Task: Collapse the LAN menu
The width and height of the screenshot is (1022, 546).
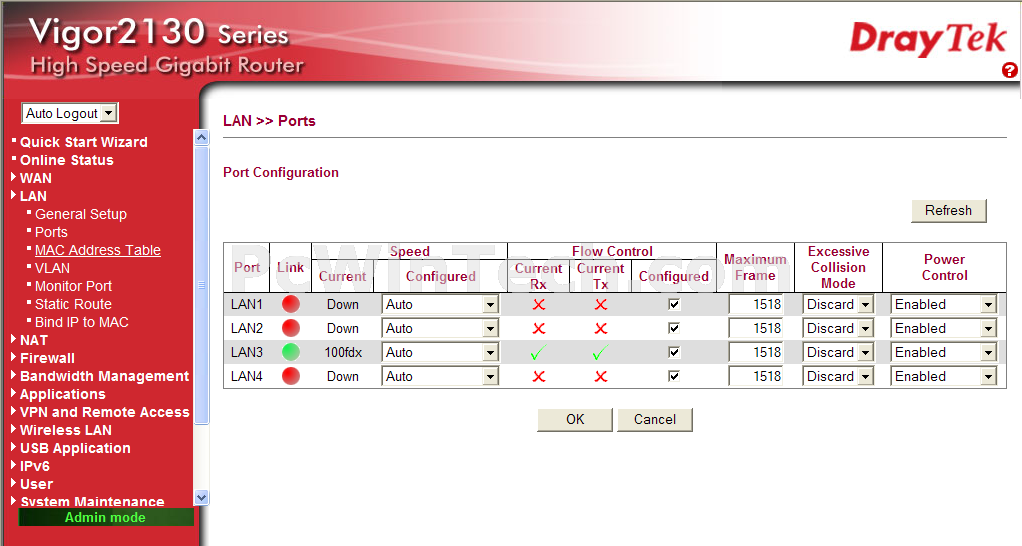Action: (x=33, y=196)
